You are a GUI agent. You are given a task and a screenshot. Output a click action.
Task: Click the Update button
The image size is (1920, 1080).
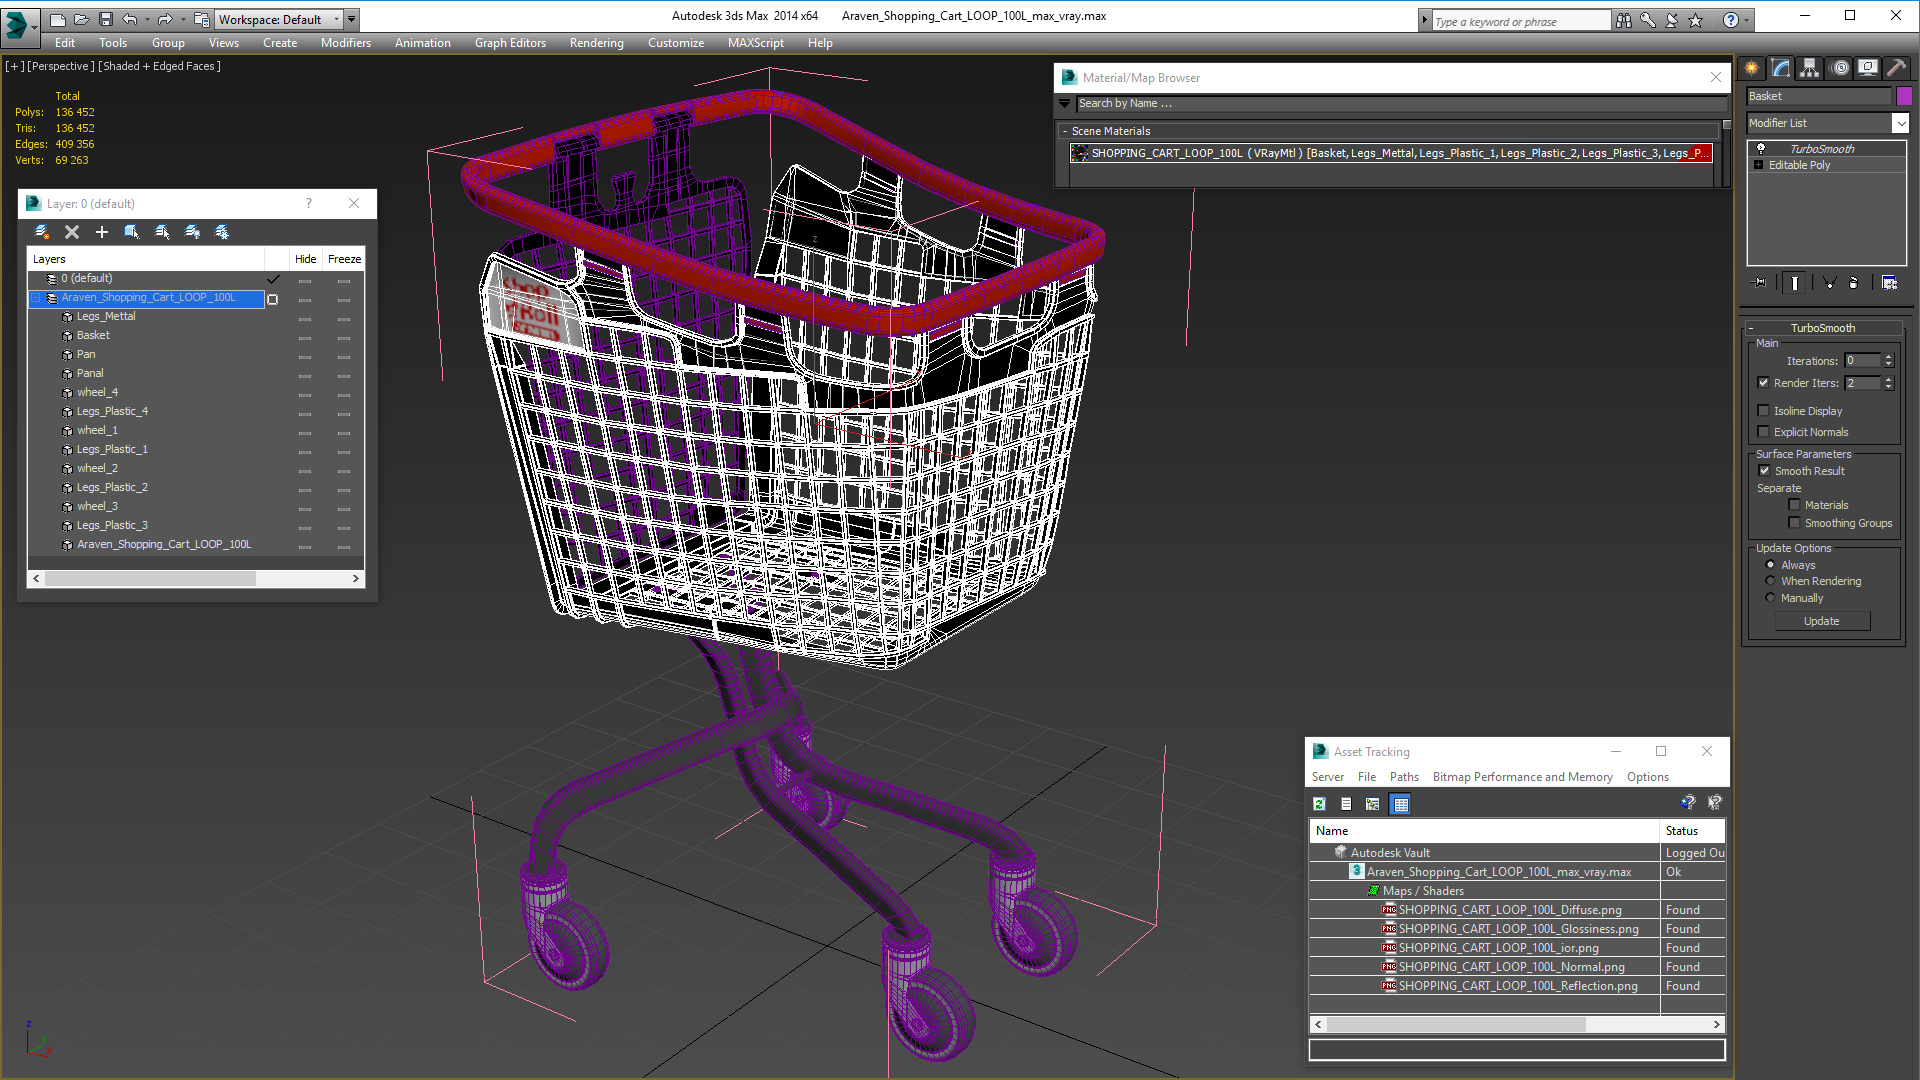coord(1821,621)
